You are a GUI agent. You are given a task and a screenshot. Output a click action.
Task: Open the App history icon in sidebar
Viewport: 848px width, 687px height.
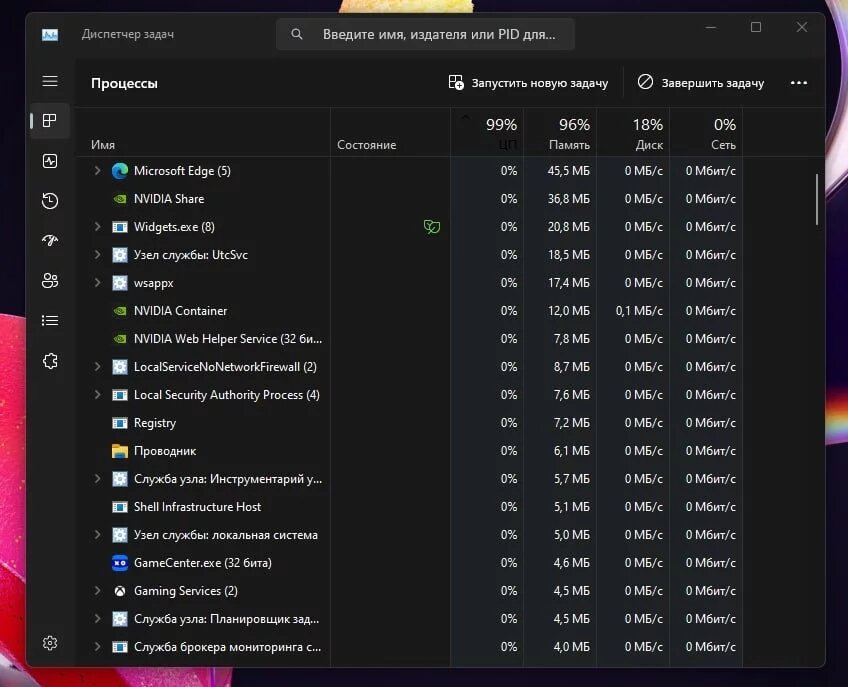50,201
